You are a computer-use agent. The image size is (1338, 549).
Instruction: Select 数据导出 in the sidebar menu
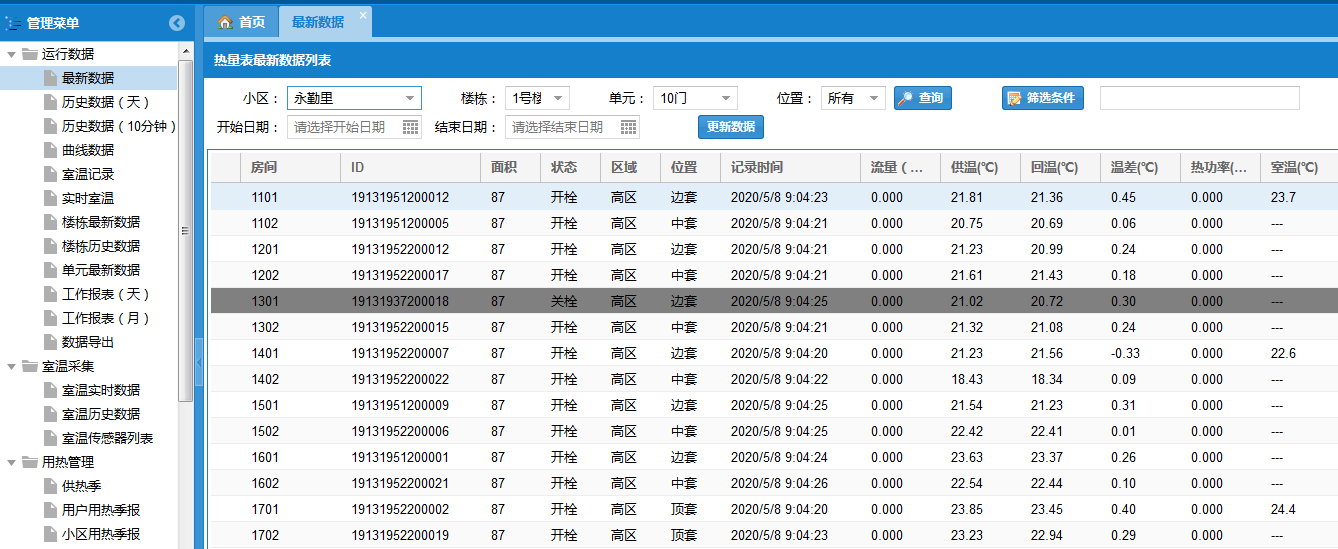click(x=88, y=342)
